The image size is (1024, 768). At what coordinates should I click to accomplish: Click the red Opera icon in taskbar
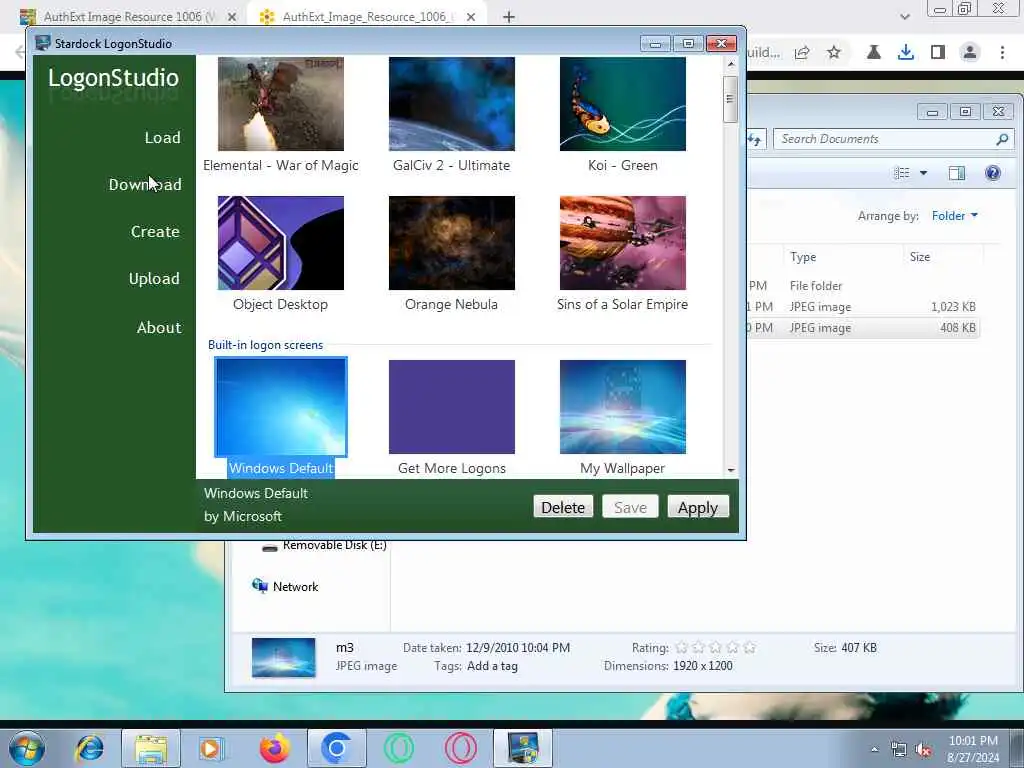(461, 748)
